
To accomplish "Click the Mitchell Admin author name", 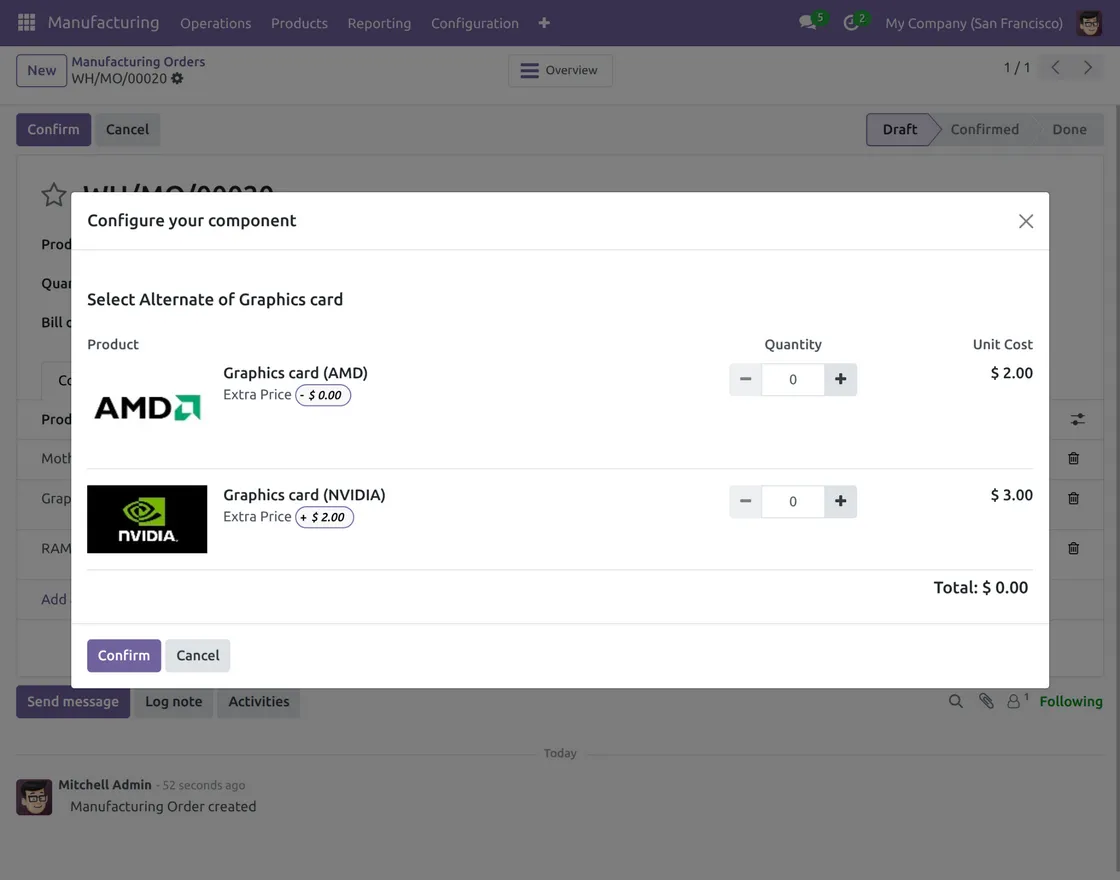I will tap(105, 785).
